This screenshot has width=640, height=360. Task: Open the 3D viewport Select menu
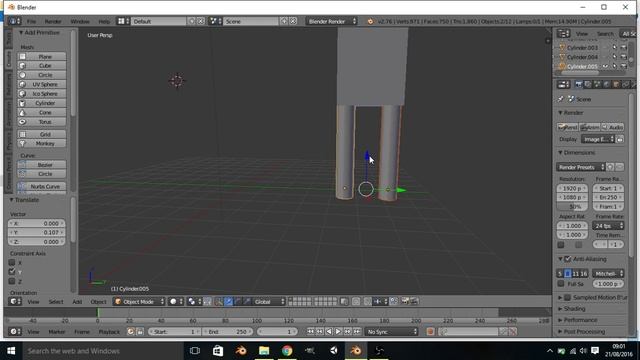[x=56, y=302]
